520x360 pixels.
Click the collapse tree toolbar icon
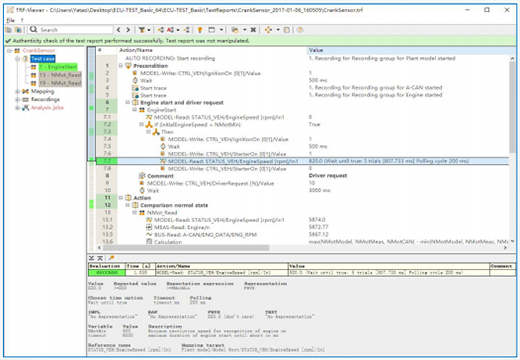pyautogui.click(x=187, y=30)
